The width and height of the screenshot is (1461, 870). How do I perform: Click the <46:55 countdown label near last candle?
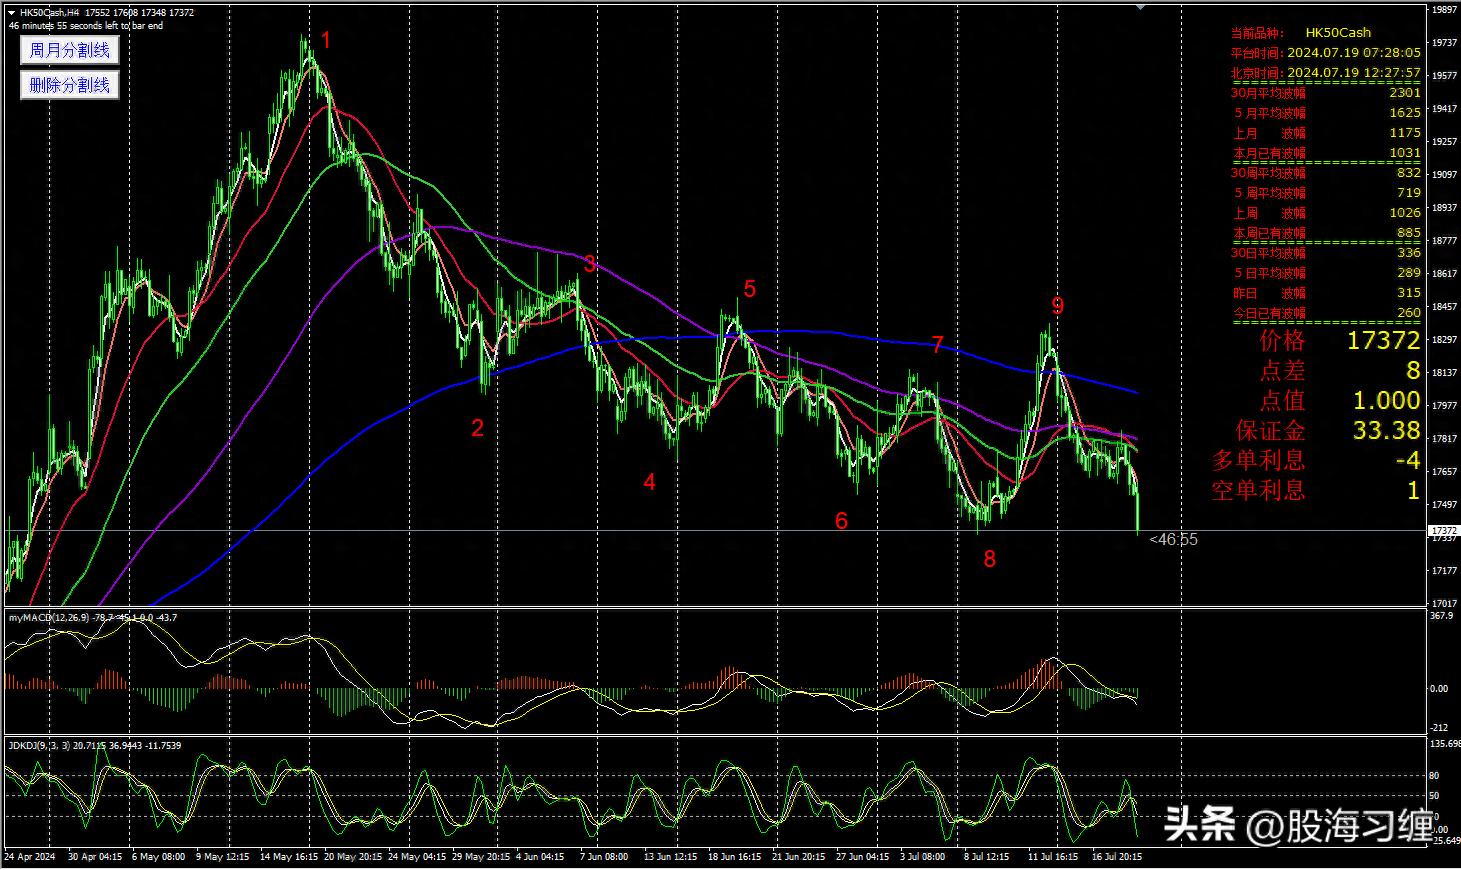1173,540
